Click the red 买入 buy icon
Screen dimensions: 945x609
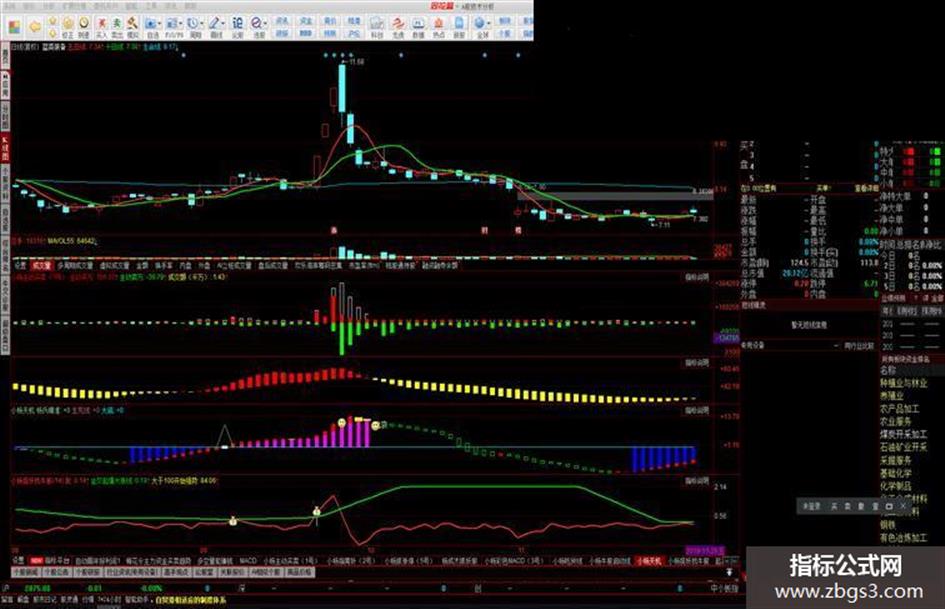(x=101, y=25)
